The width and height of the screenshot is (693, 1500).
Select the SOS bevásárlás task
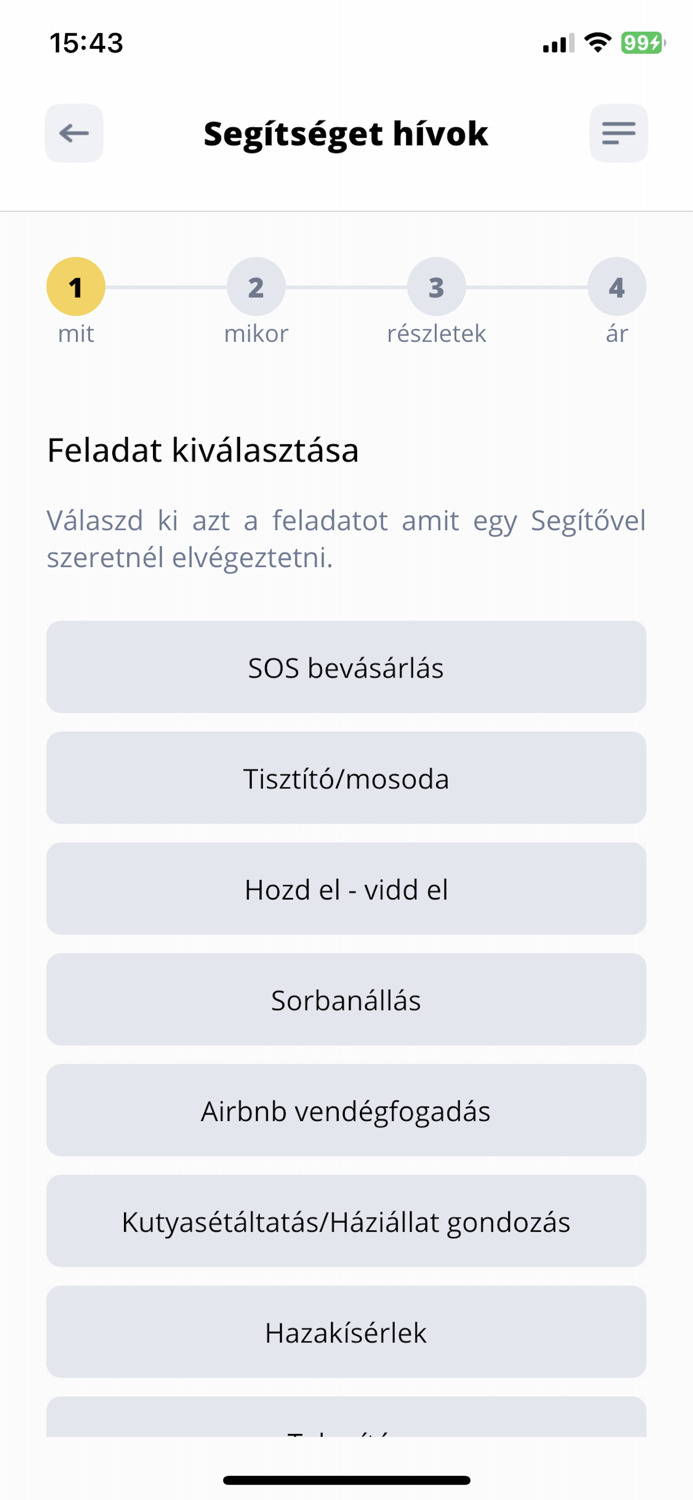[346, 667]
